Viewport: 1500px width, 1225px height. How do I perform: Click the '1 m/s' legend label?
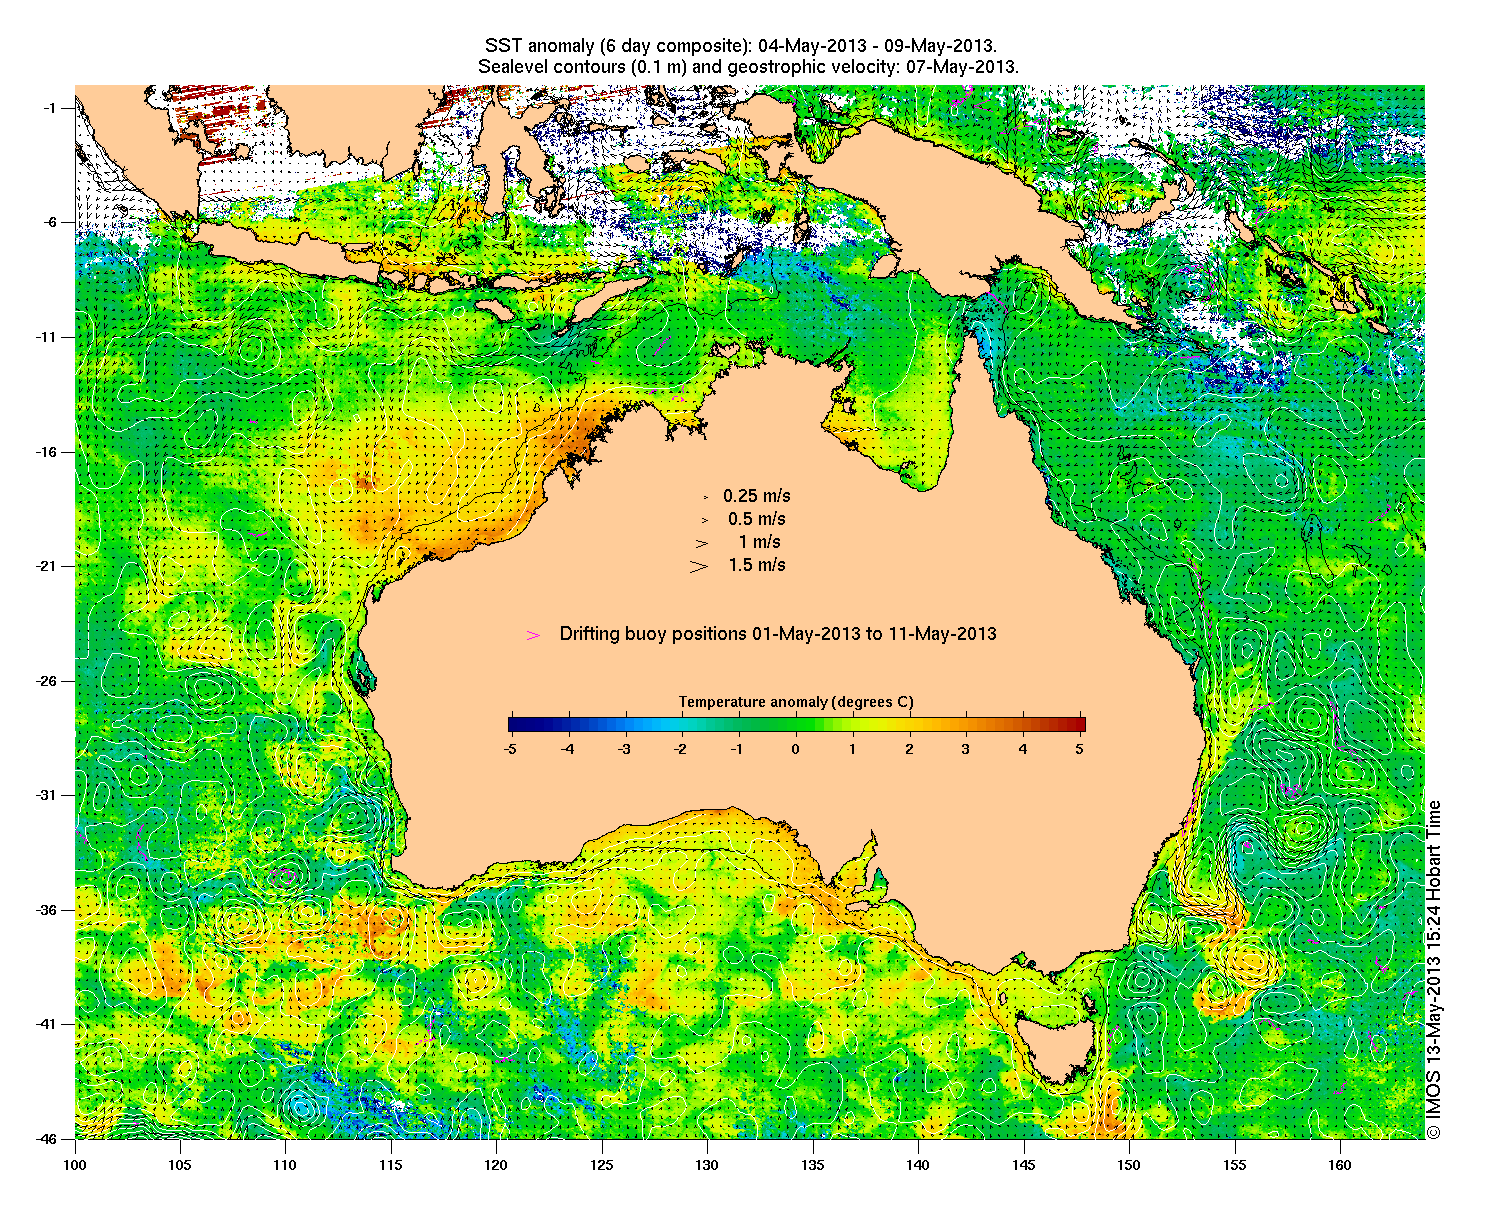tap(760, 542)
